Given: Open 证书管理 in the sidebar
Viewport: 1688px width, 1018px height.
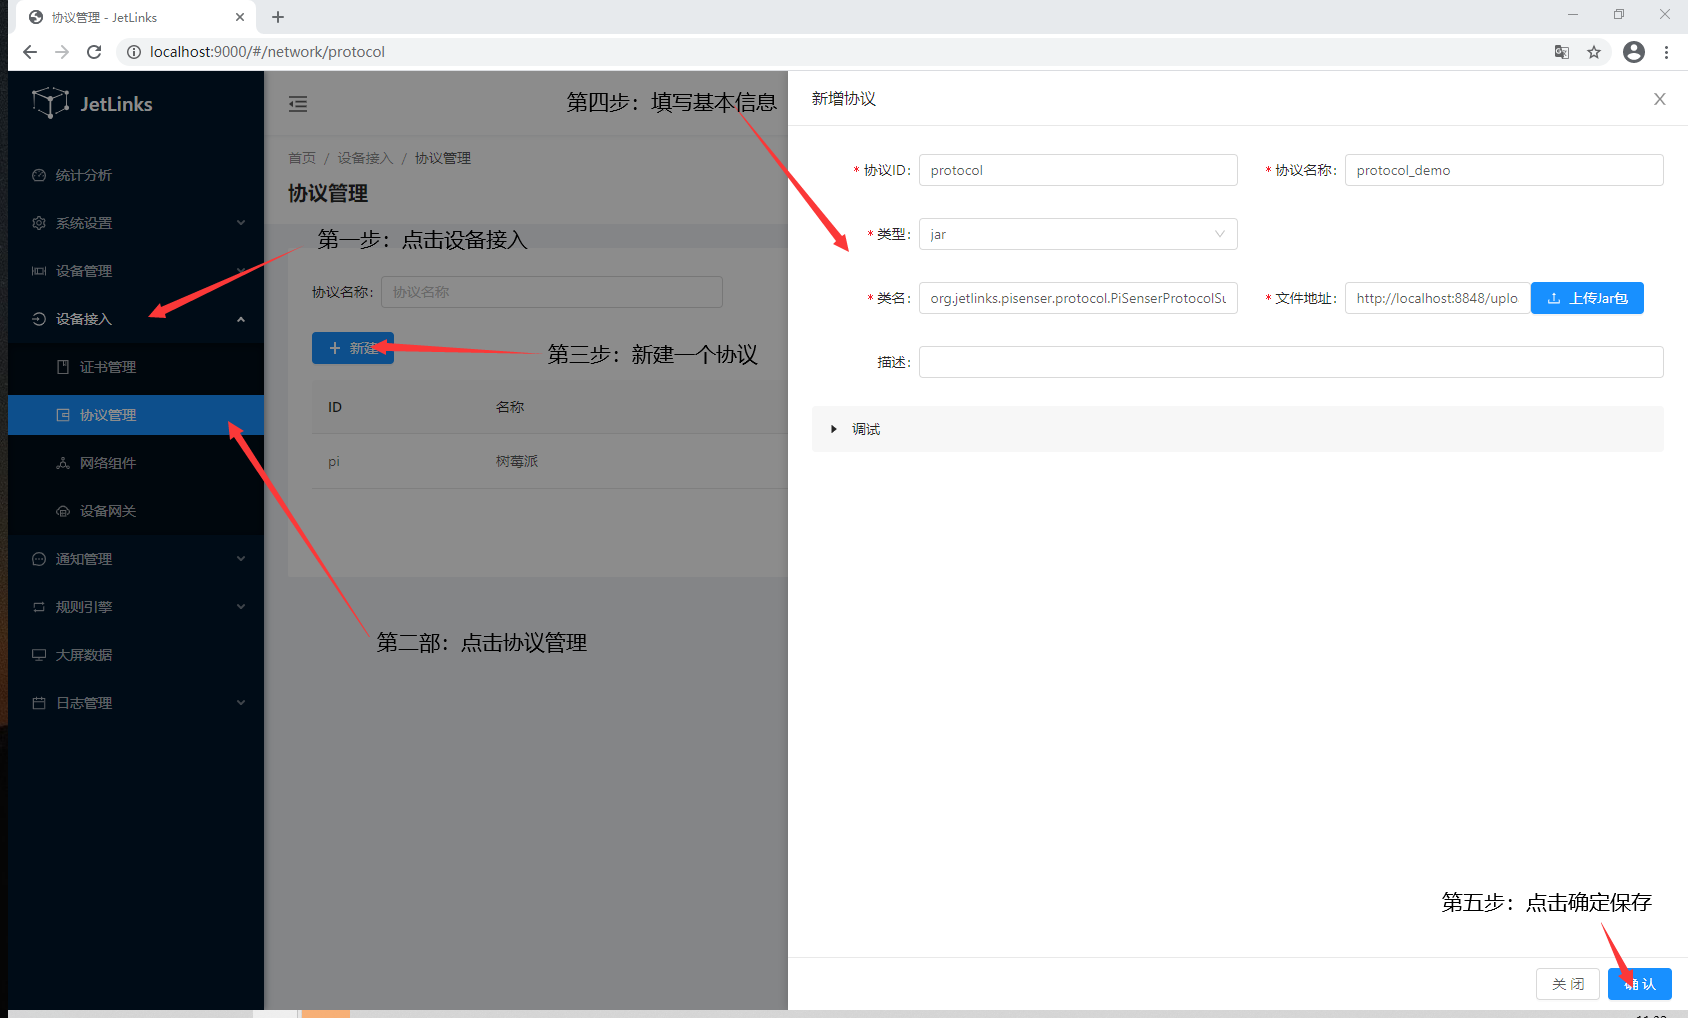Looking at the screenshot, I should point(108,367).
